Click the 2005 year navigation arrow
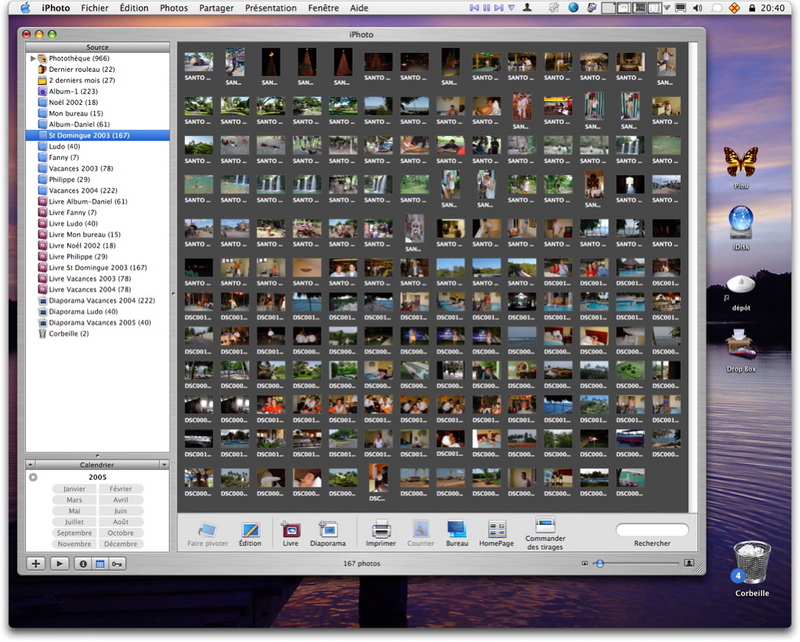 coord(33,477)
